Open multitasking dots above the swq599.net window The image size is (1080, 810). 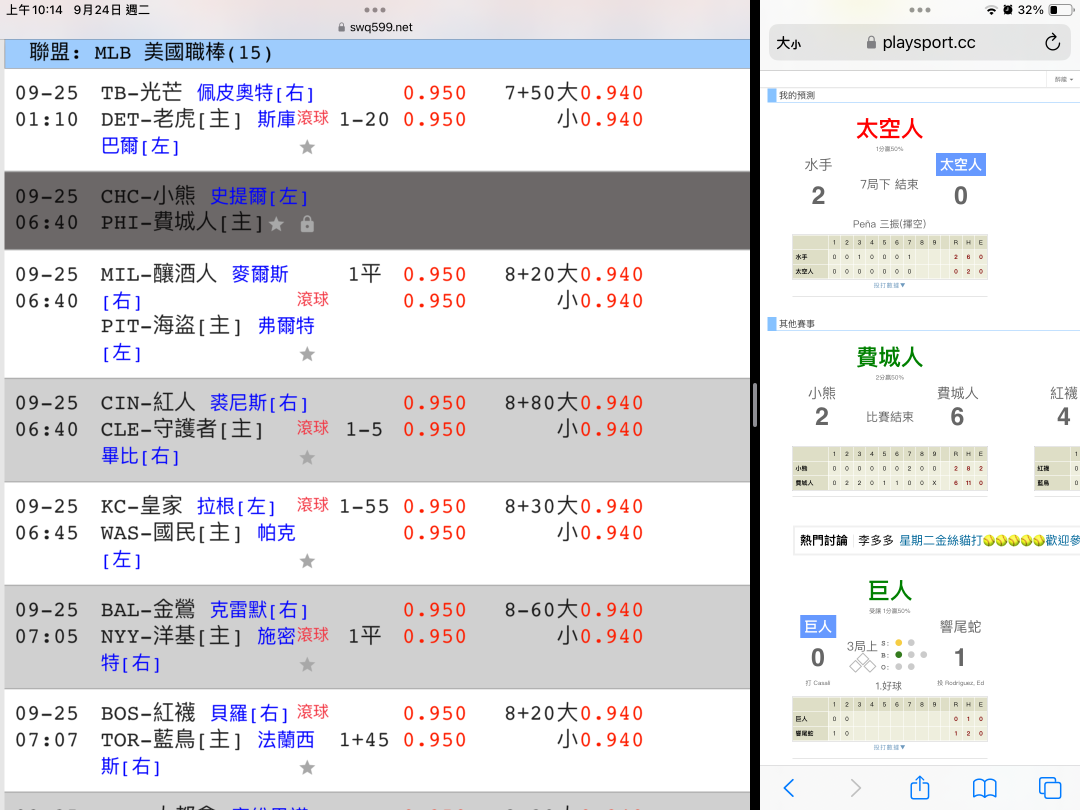click(375, 10)
